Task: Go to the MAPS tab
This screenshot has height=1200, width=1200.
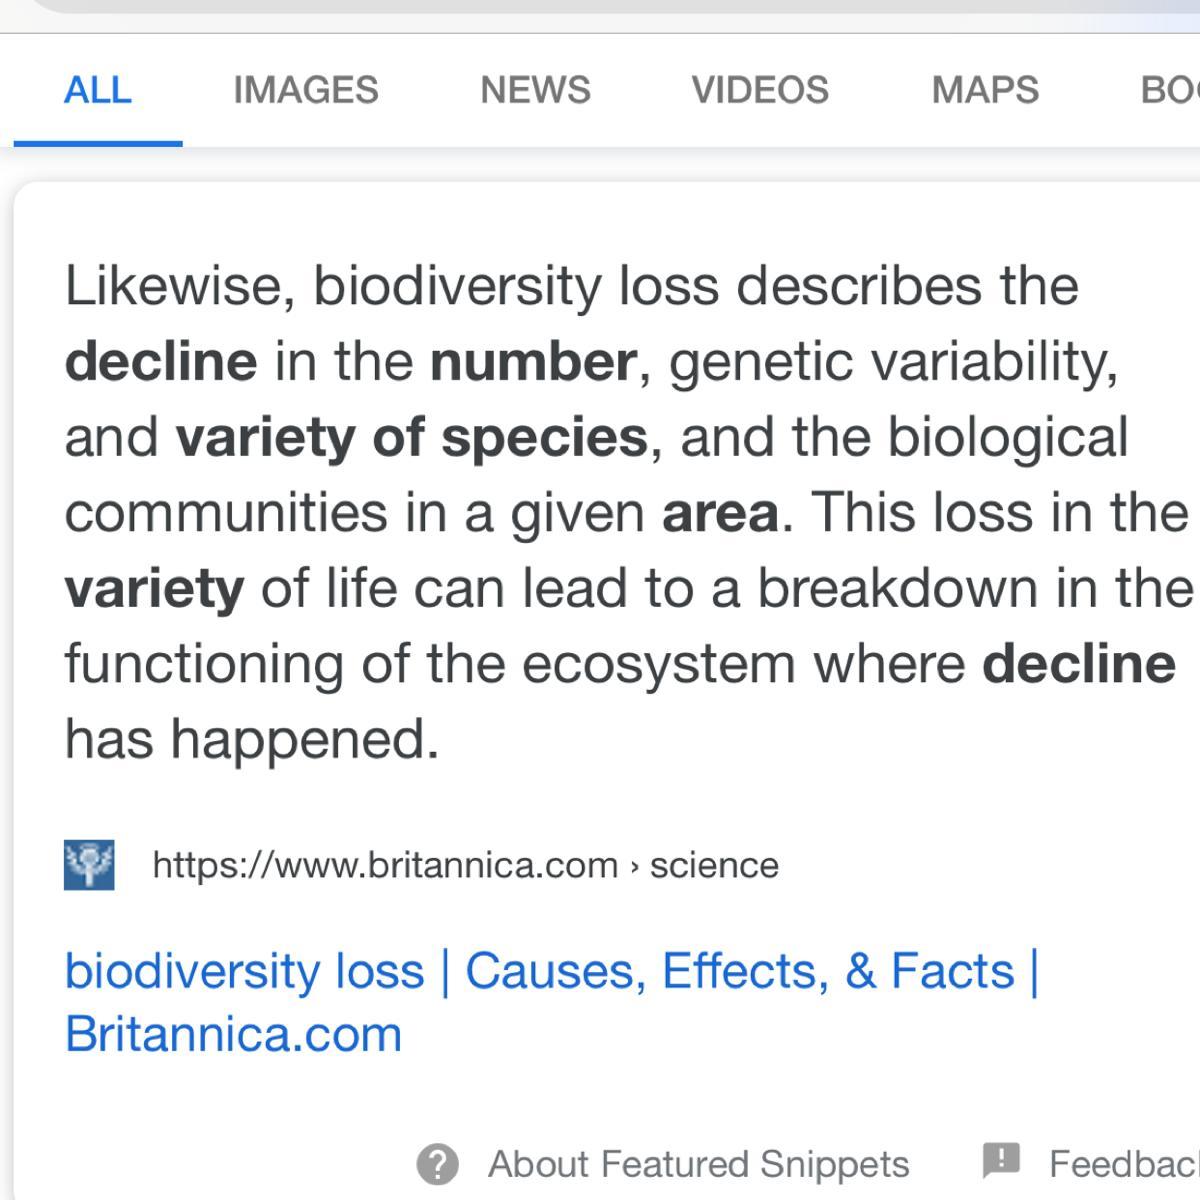Action: (x=985, y=90)
